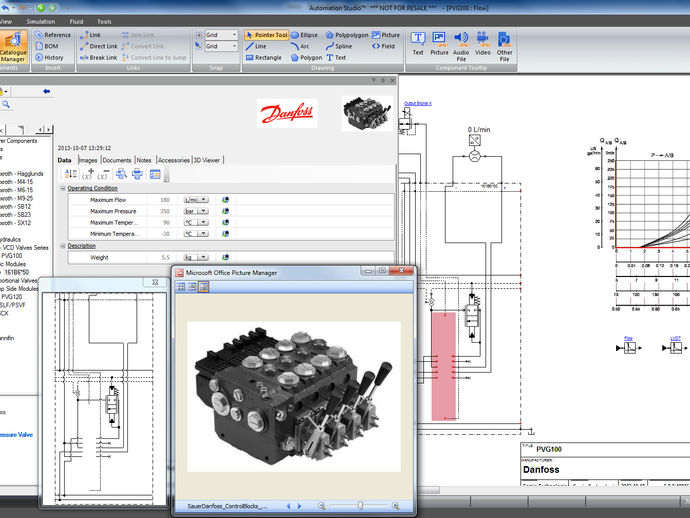
Task: Collapse the Description section
Action: click(x=62, y=246)
